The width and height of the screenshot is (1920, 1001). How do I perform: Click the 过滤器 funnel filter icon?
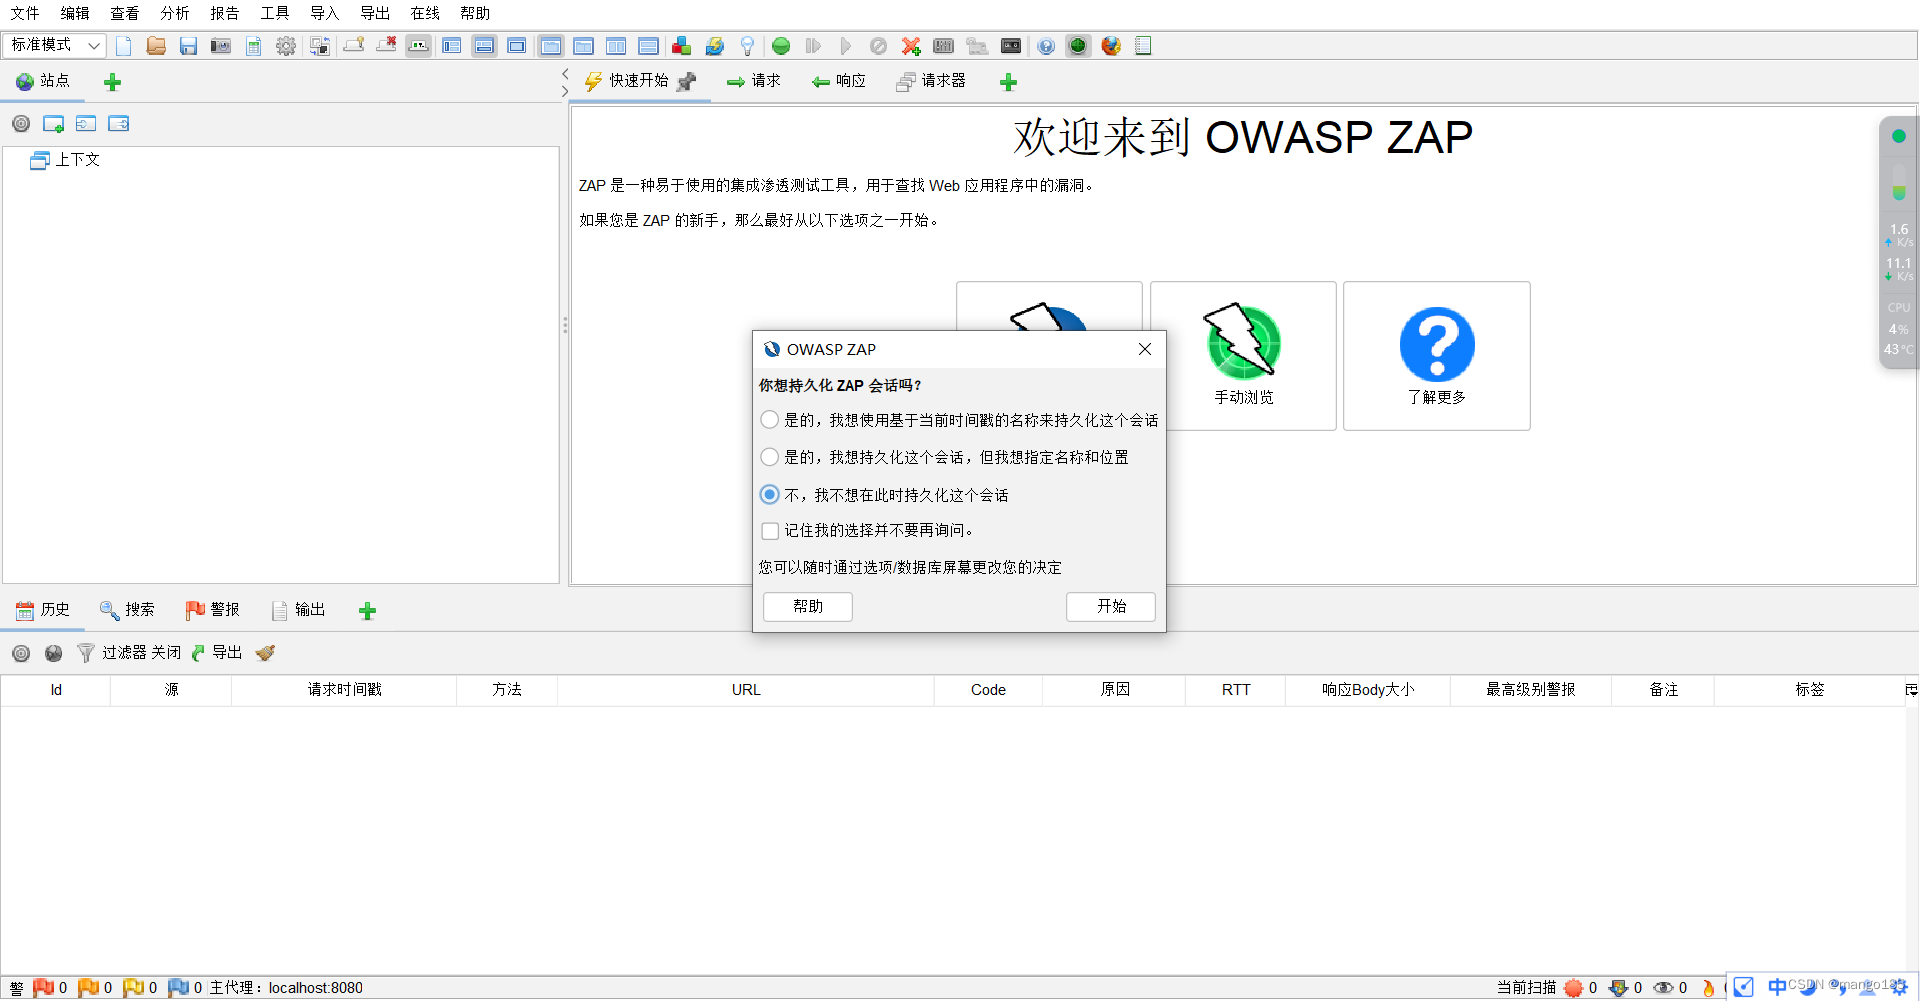point(86,653)
